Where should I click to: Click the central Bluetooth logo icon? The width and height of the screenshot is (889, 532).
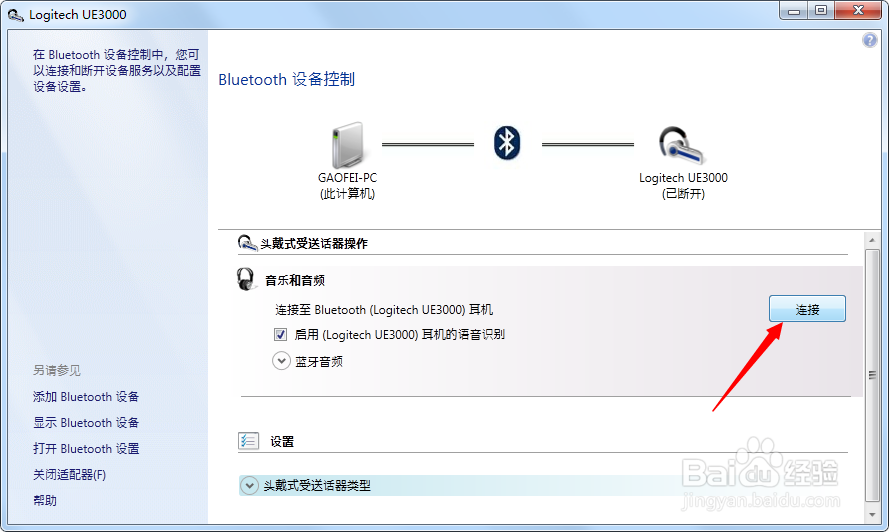507,143
